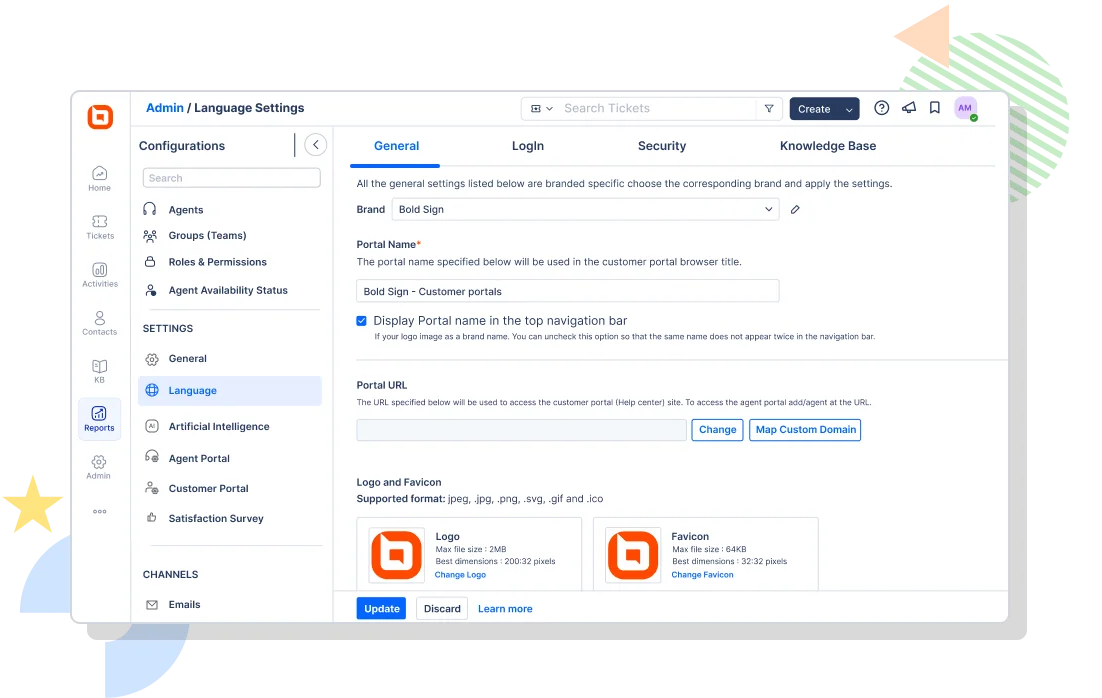
Task: Open the Tickets sidebar icon
Action: click(100, 227)
